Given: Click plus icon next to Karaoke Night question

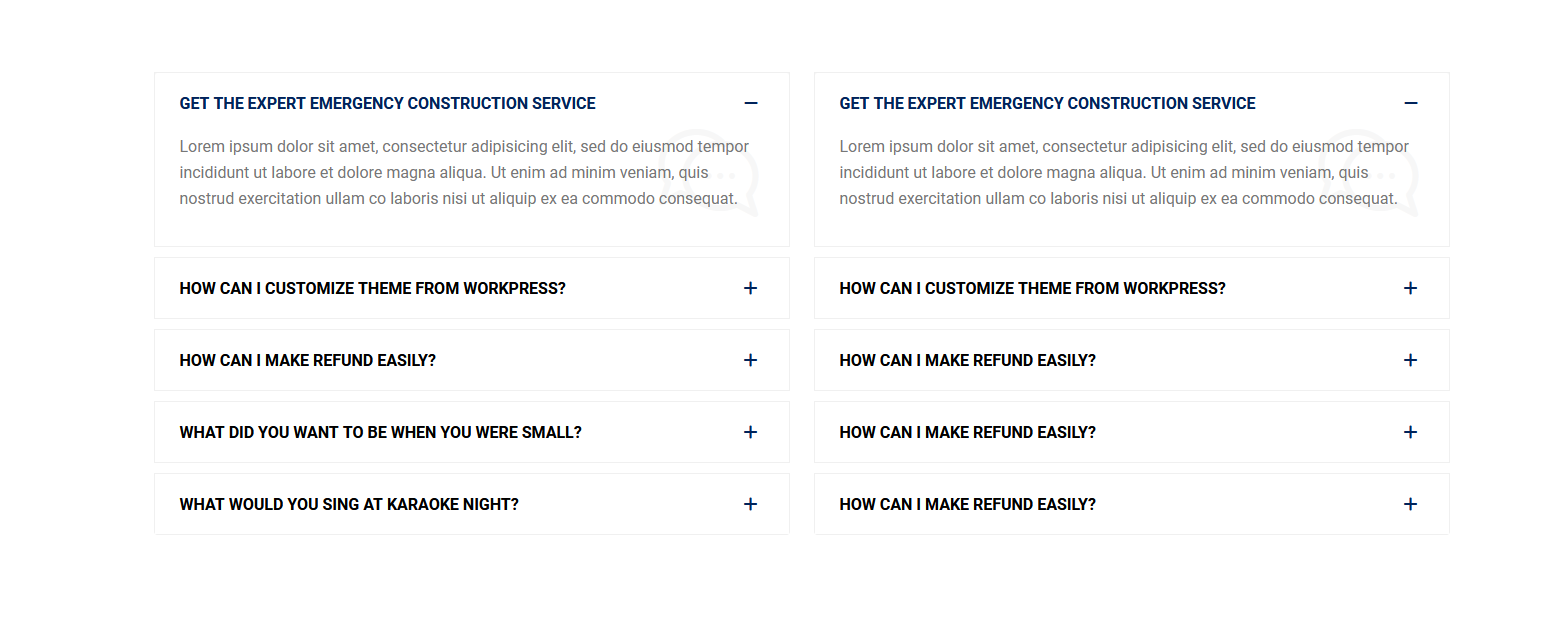Looking at the screenshot, I should pyautogui.click(x=751, y=504).
